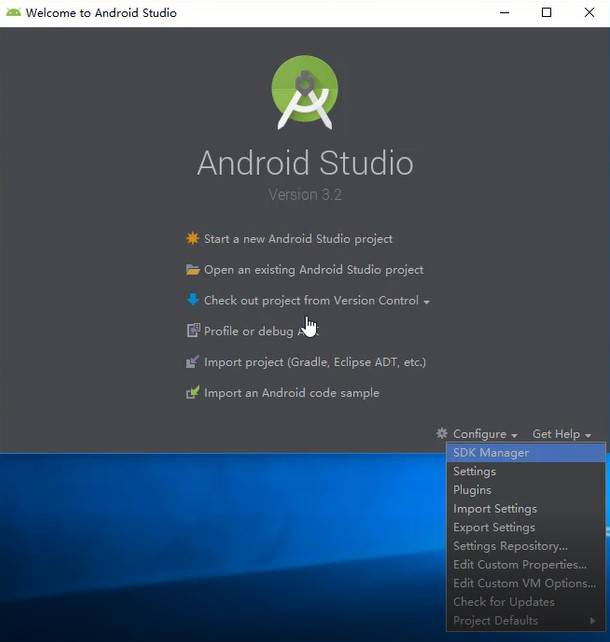Choose Edit Custom VM Options...
610x642 pixels.
click(526, 583)
